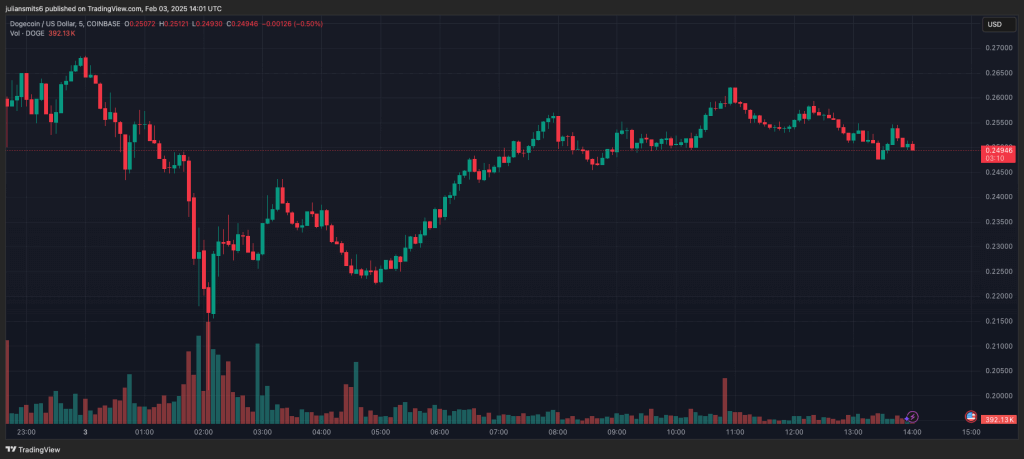Click the 13:00 time axis label
The image size is (1024, 459).
(x=854, y=432)
